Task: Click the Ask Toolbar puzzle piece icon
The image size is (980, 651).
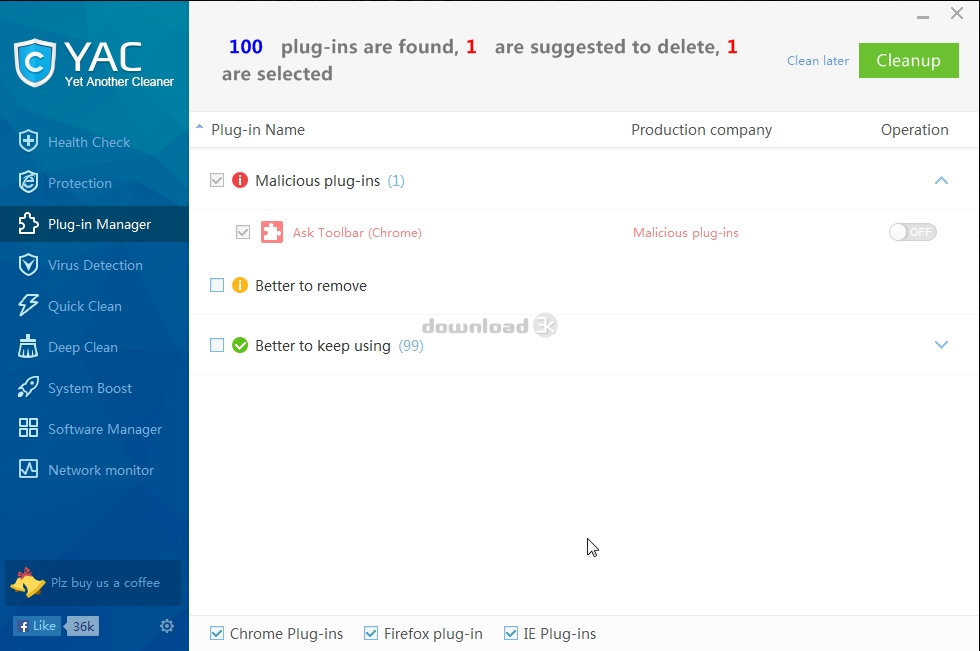Action: [x=272, y=232]
